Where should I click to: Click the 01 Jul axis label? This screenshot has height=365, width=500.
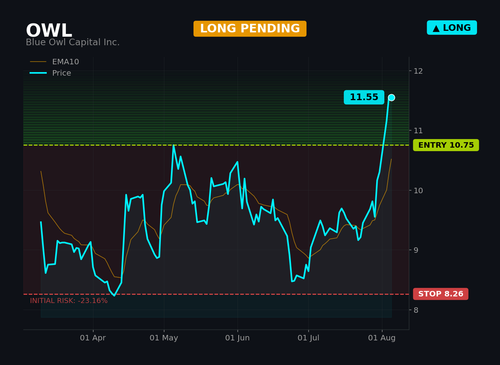point(308,338)
